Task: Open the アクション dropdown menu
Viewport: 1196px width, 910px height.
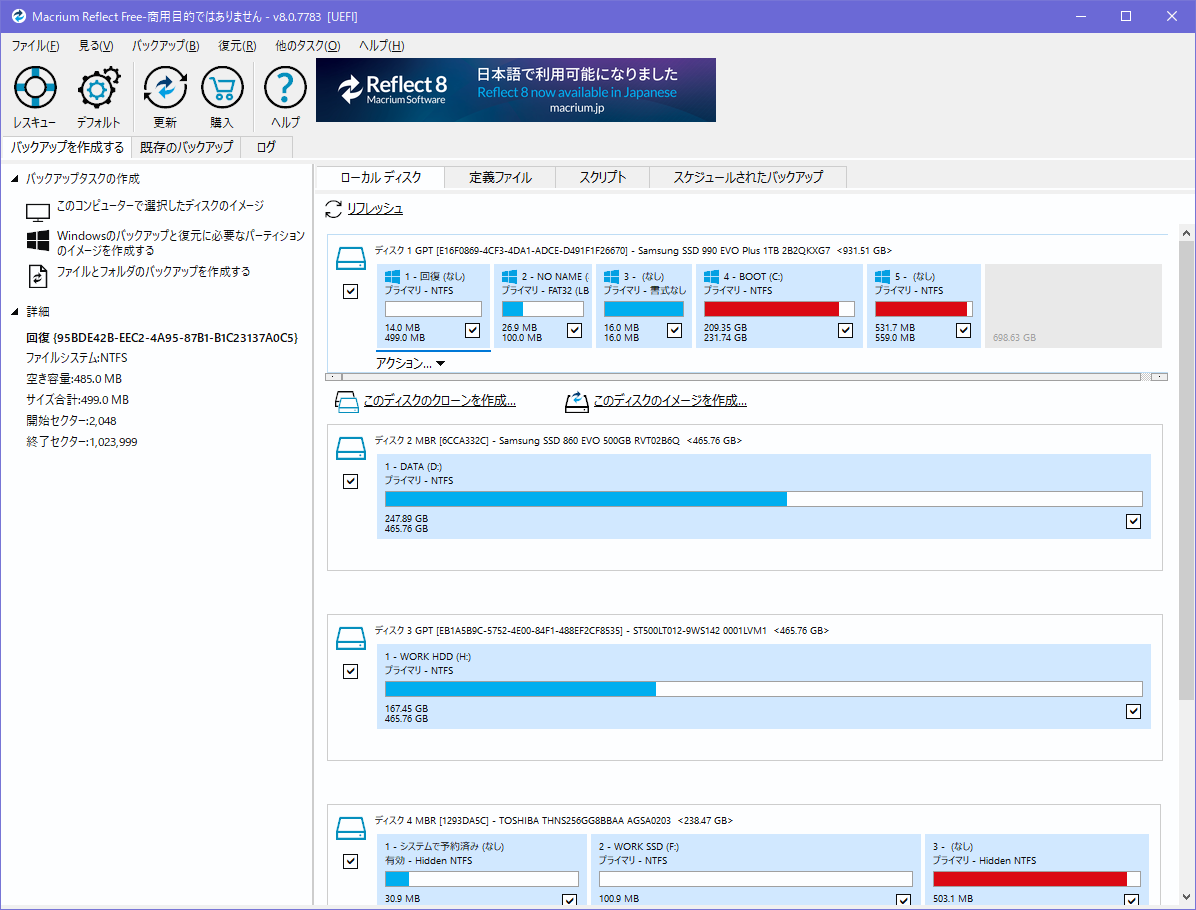Action: pyautogui.click(x=410, y=364)
